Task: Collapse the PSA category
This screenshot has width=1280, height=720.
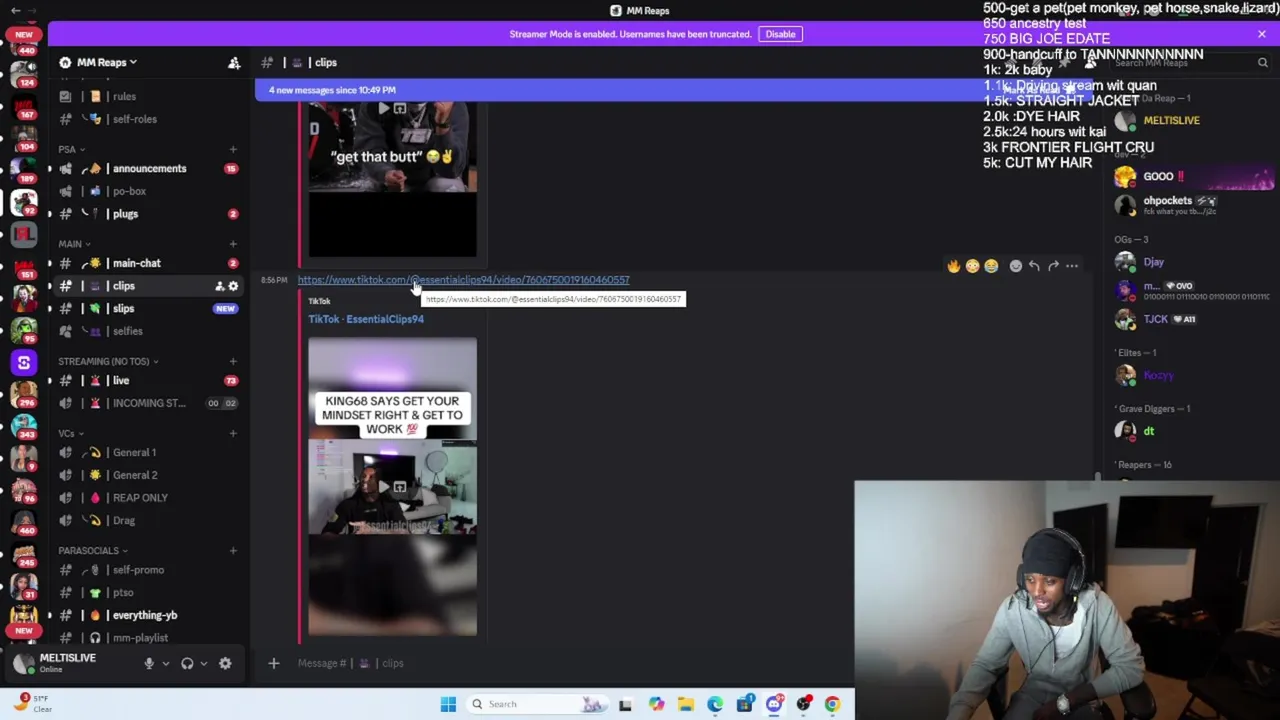Action: [71, 149]
